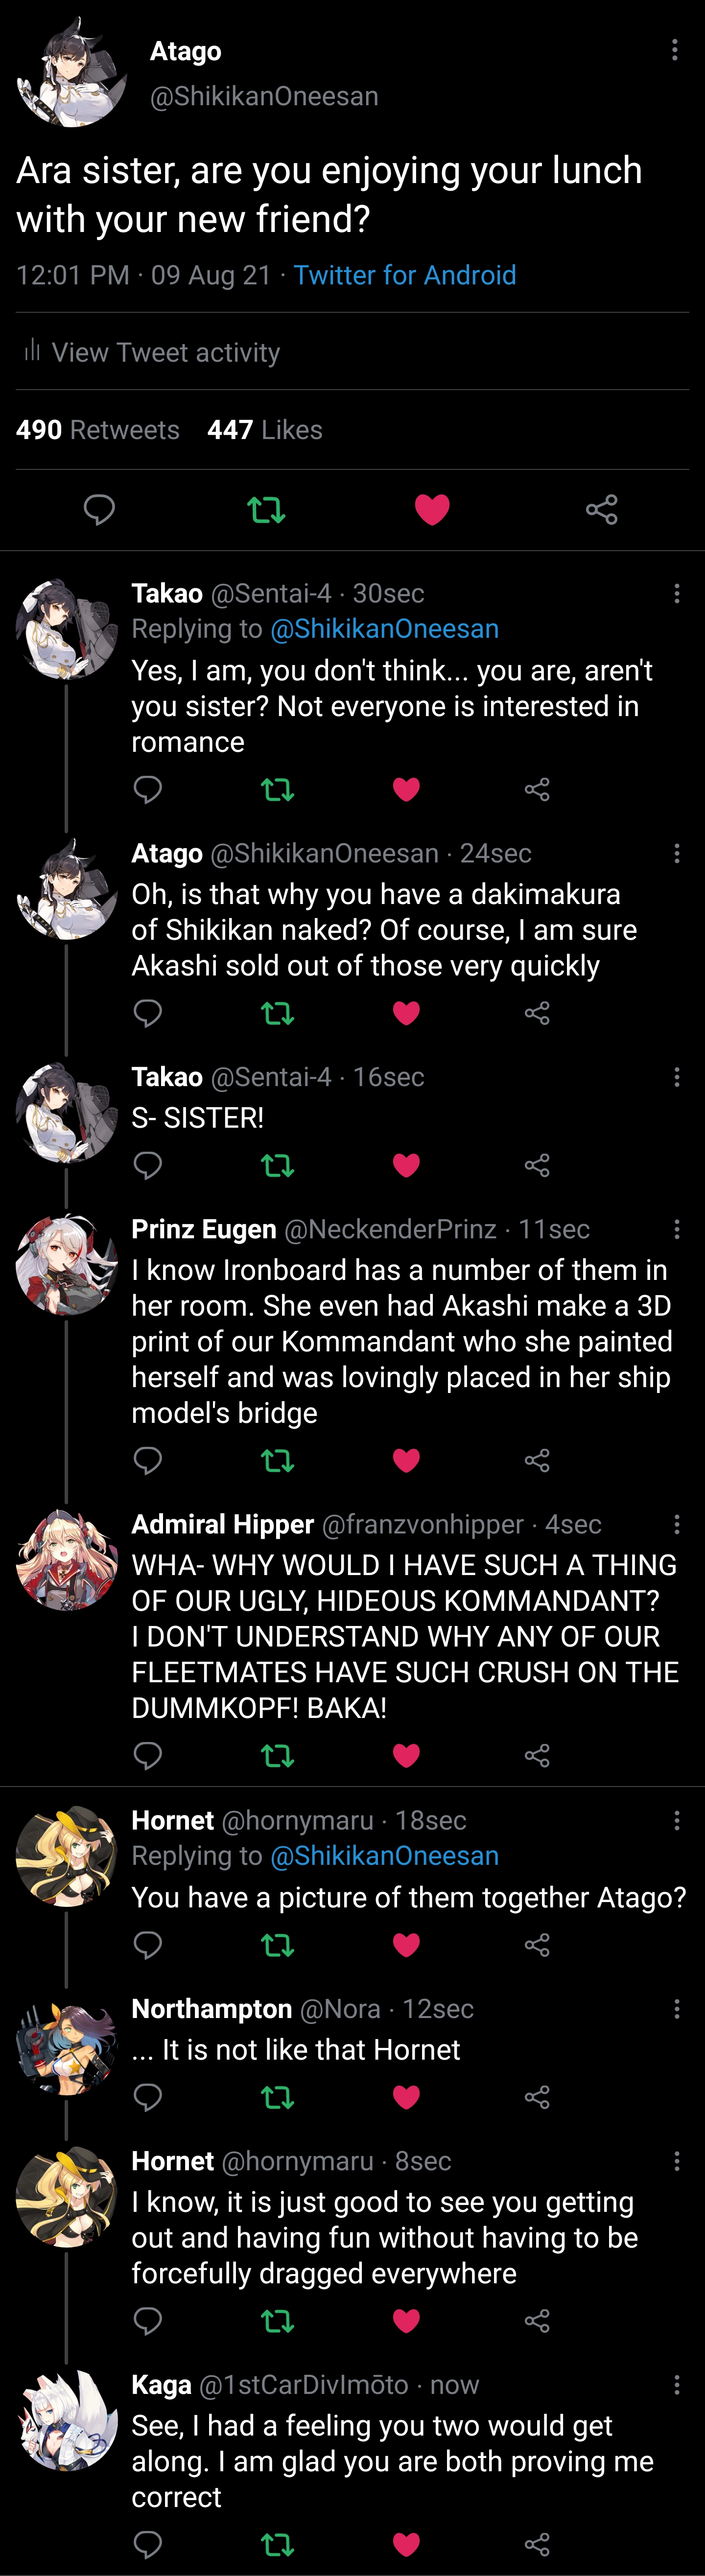
Task: Unlike Atago's main tweet
Action: (x=432, y=510)
